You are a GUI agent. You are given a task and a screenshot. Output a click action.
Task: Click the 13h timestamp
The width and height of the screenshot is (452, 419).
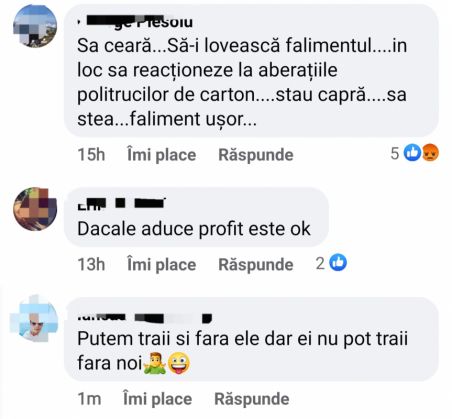91,265
